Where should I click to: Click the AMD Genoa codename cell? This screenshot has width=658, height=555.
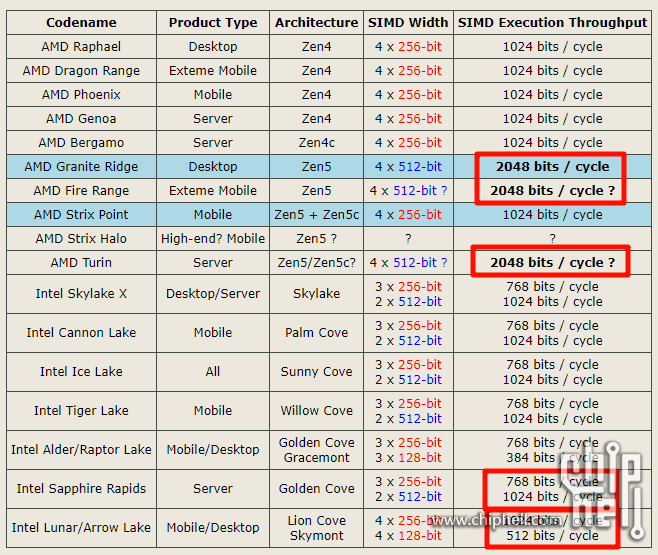pyautogui.click(x=81, y=118)
